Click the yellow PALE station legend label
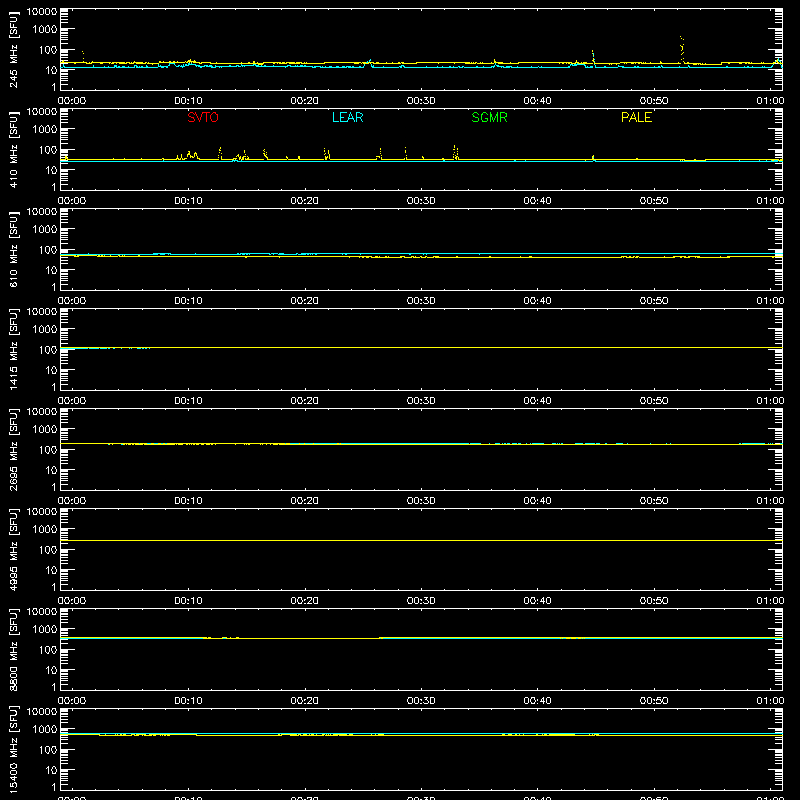Viewport: 800px width, 800px height. (x=636, y=117)
